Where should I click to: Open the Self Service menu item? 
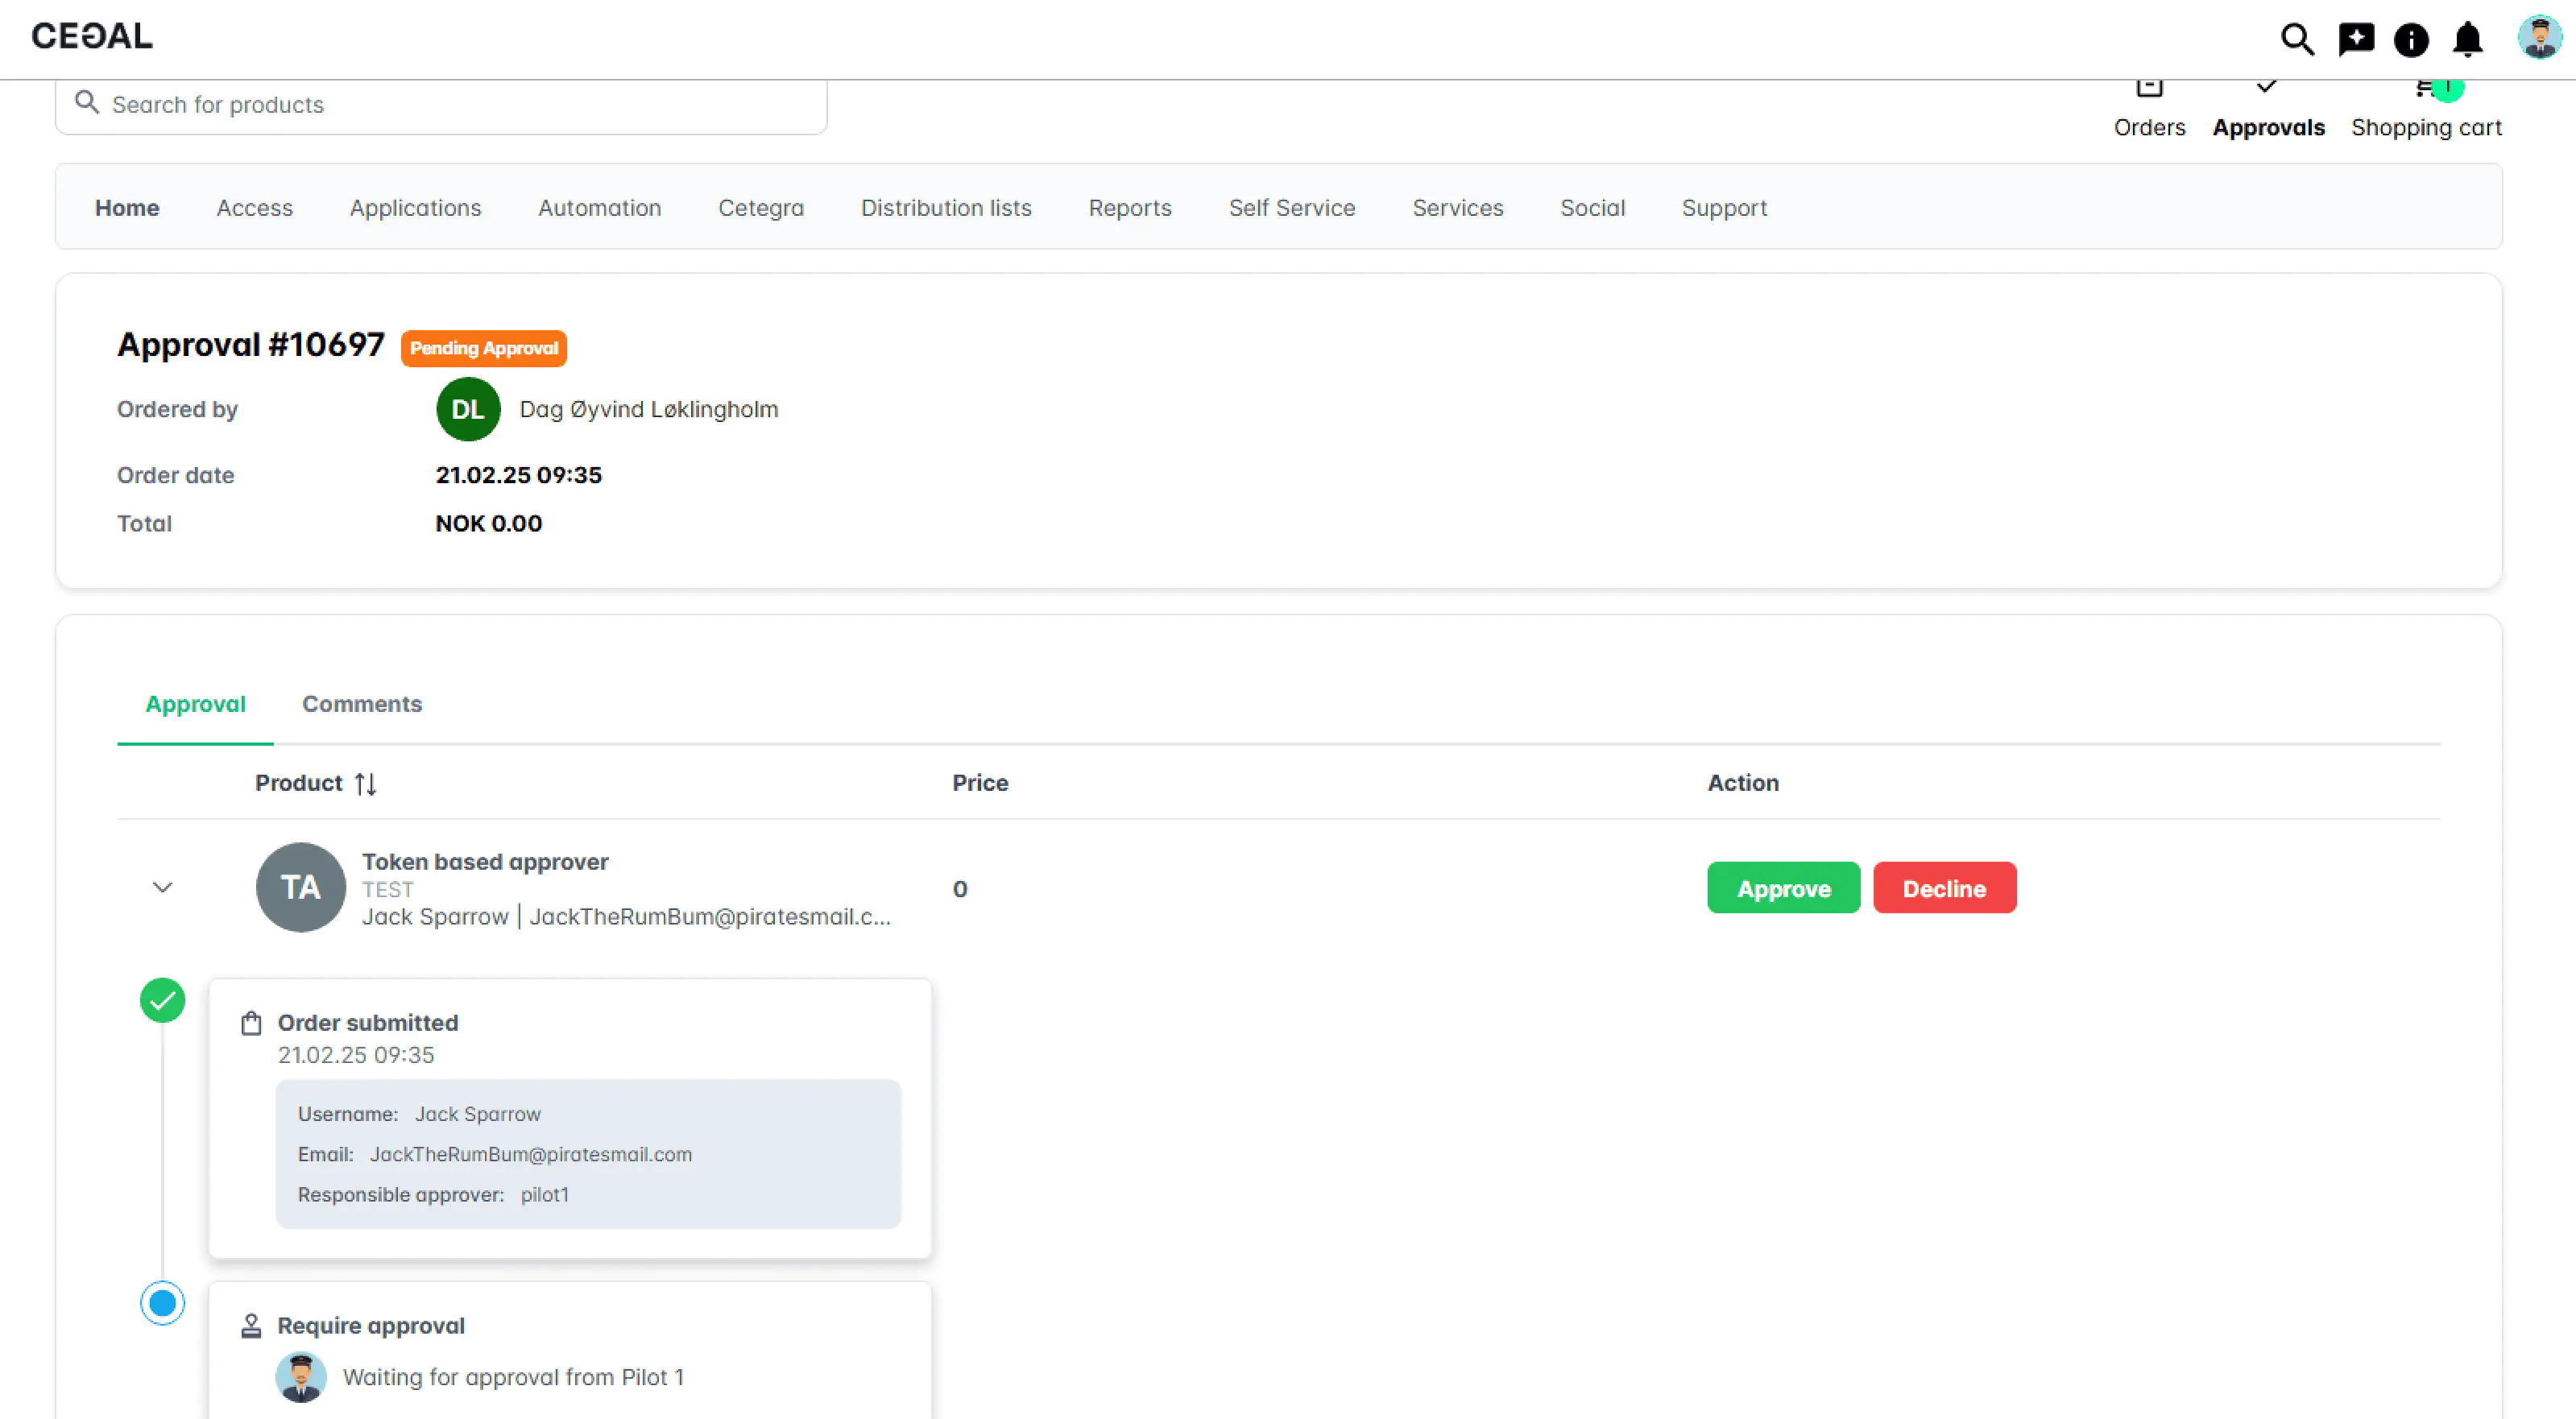tap(1291, 208)
